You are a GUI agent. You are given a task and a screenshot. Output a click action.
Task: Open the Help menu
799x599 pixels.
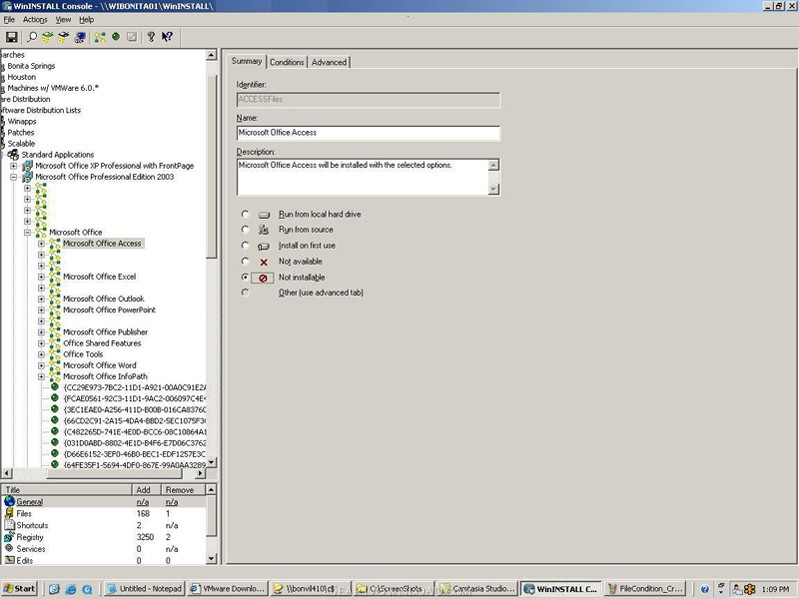tap(87, 19)
